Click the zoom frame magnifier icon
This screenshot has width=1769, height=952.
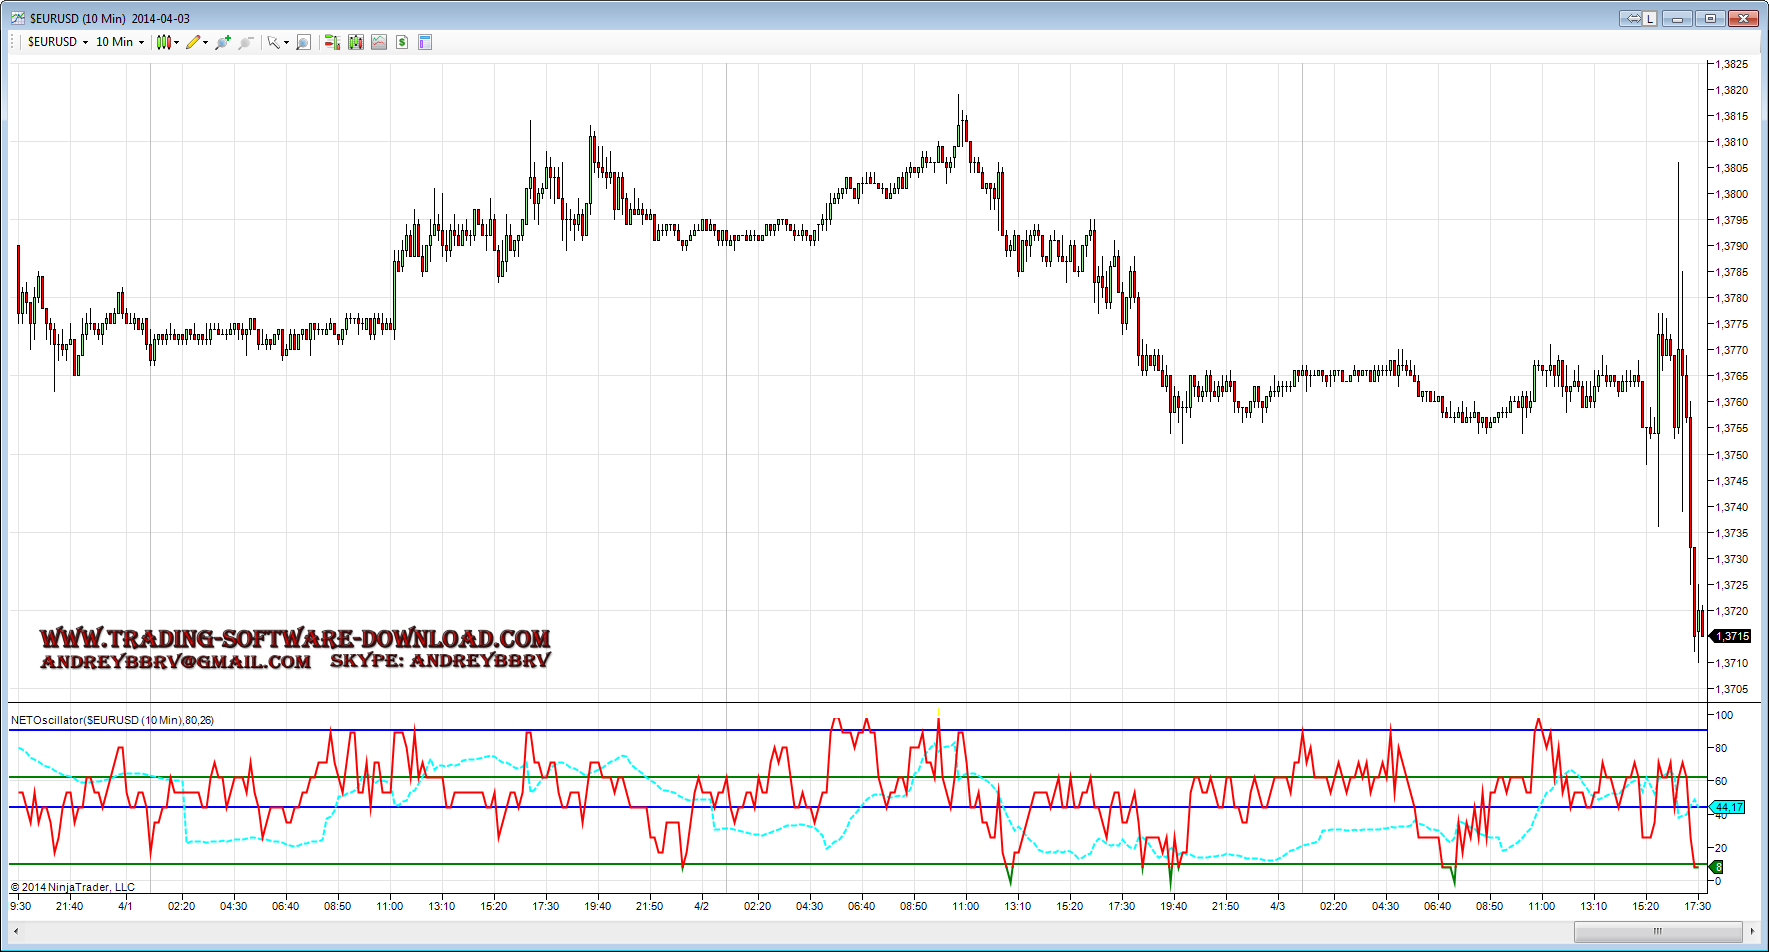[x=303, y=42]
